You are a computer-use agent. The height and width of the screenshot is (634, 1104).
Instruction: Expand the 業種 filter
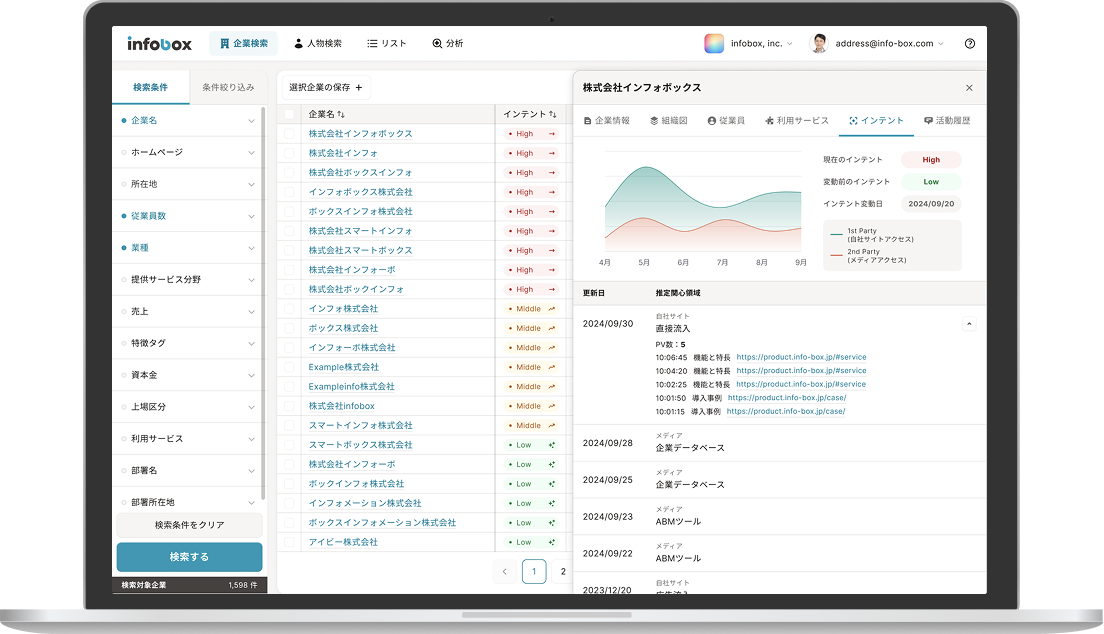(x=251, y=248)
